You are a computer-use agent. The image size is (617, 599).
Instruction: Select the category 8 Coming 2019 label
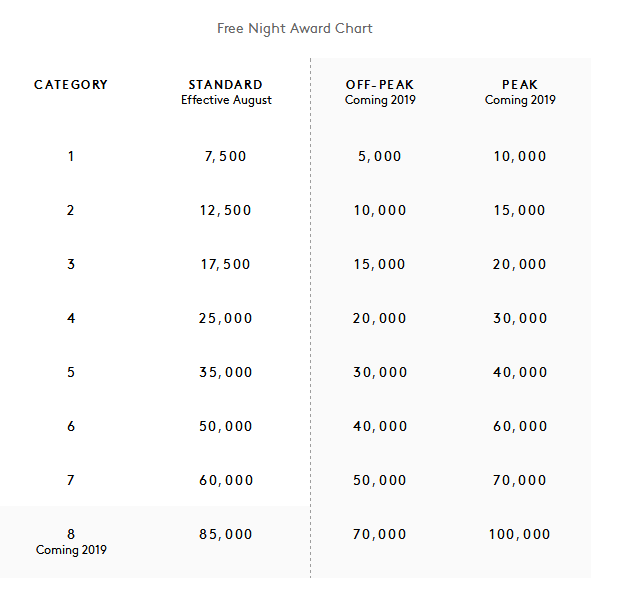tap(71, 549)
